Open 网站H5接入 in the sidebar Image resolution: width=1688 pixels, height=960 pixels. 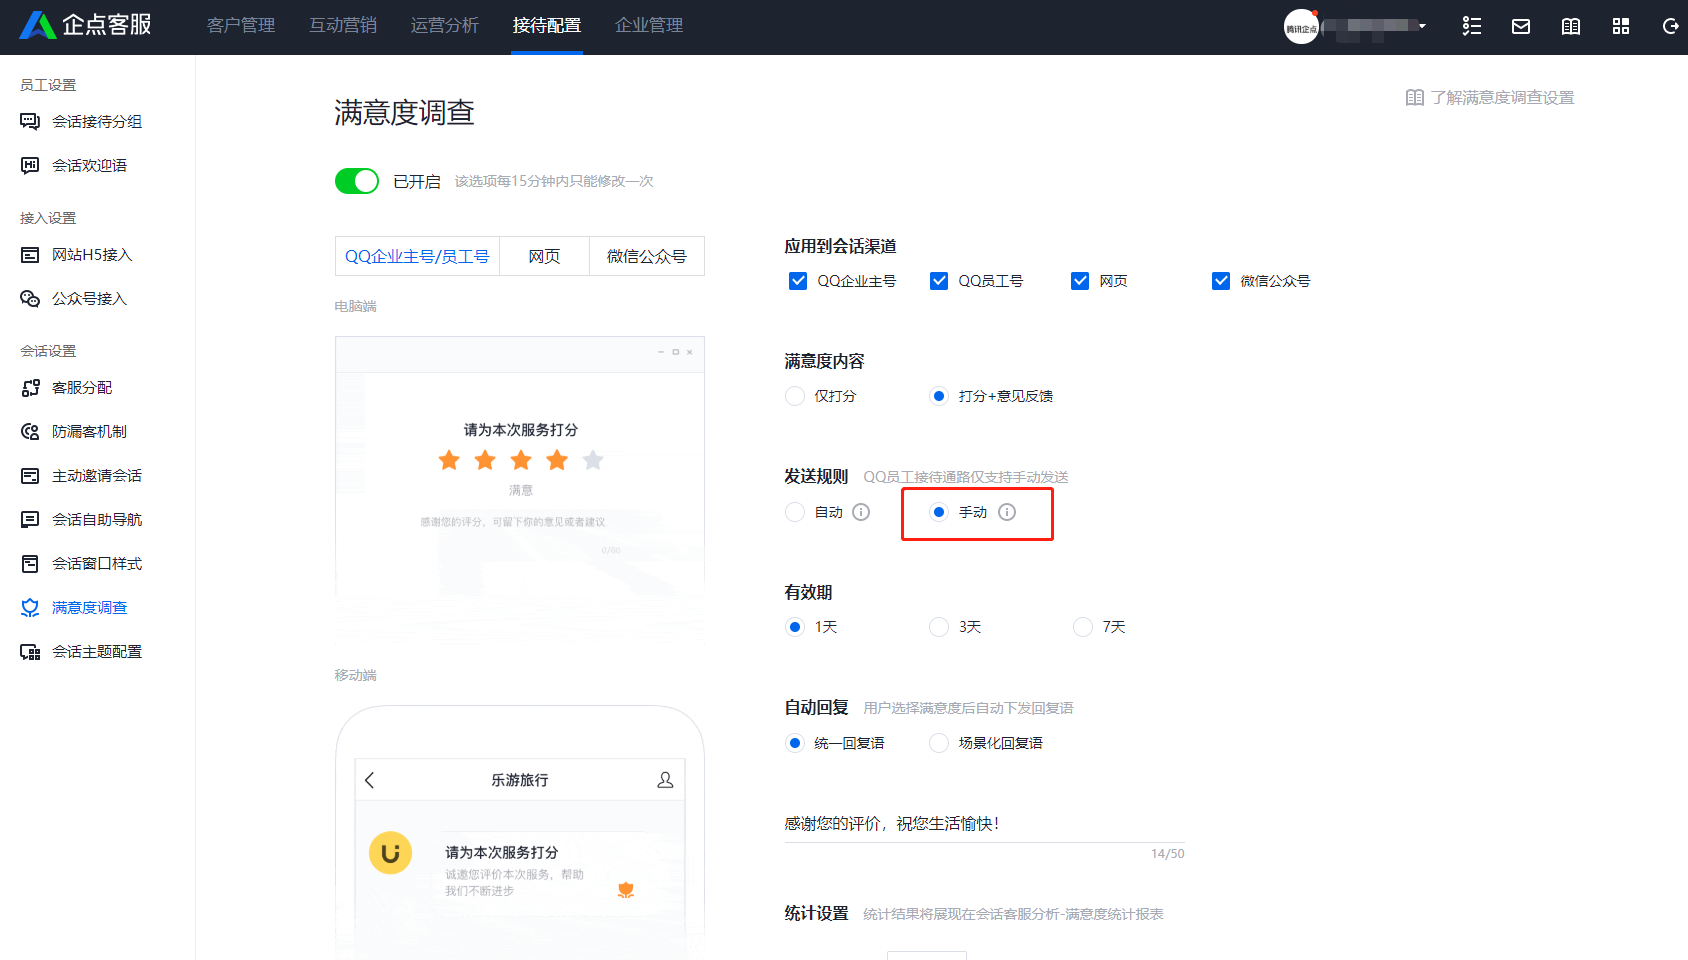coord(92,255)
